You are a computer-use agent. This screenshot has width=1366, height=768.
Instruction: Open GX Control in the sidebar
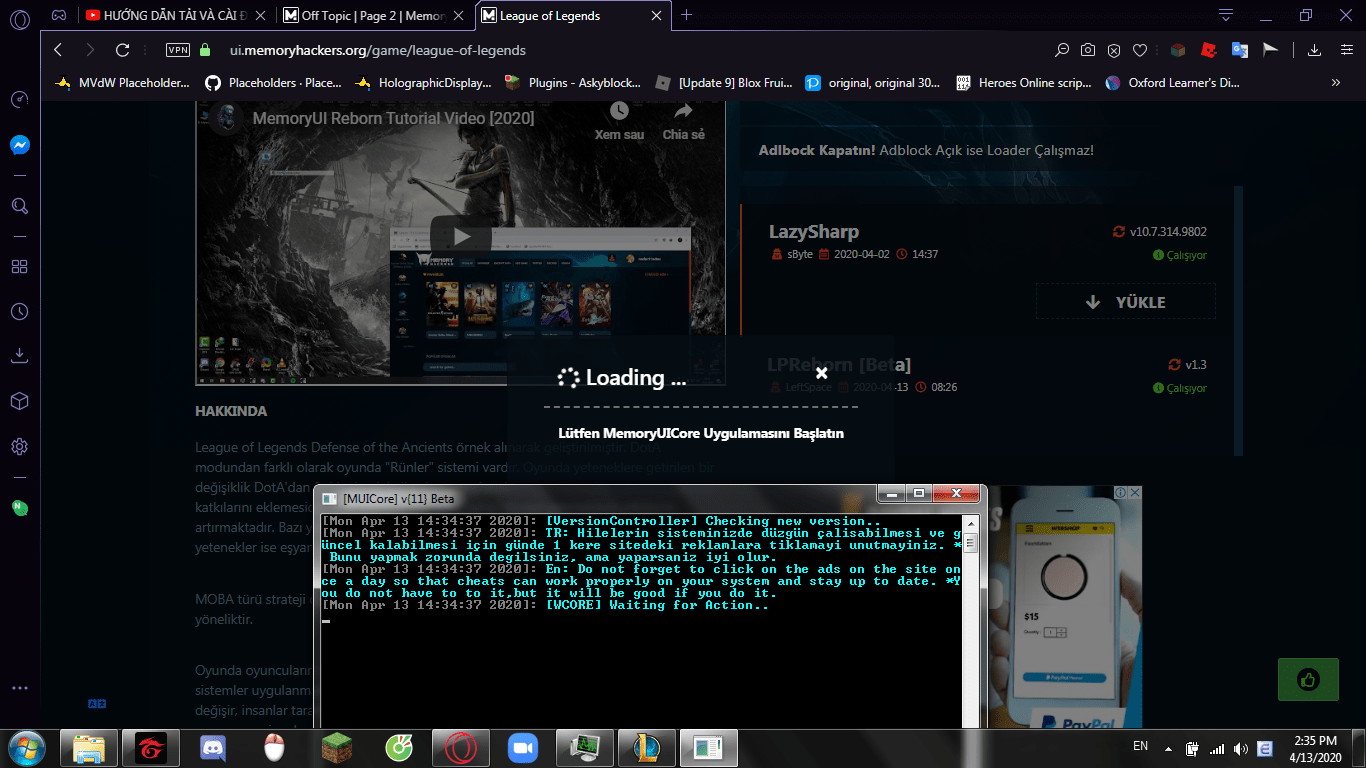pos(19,100)
